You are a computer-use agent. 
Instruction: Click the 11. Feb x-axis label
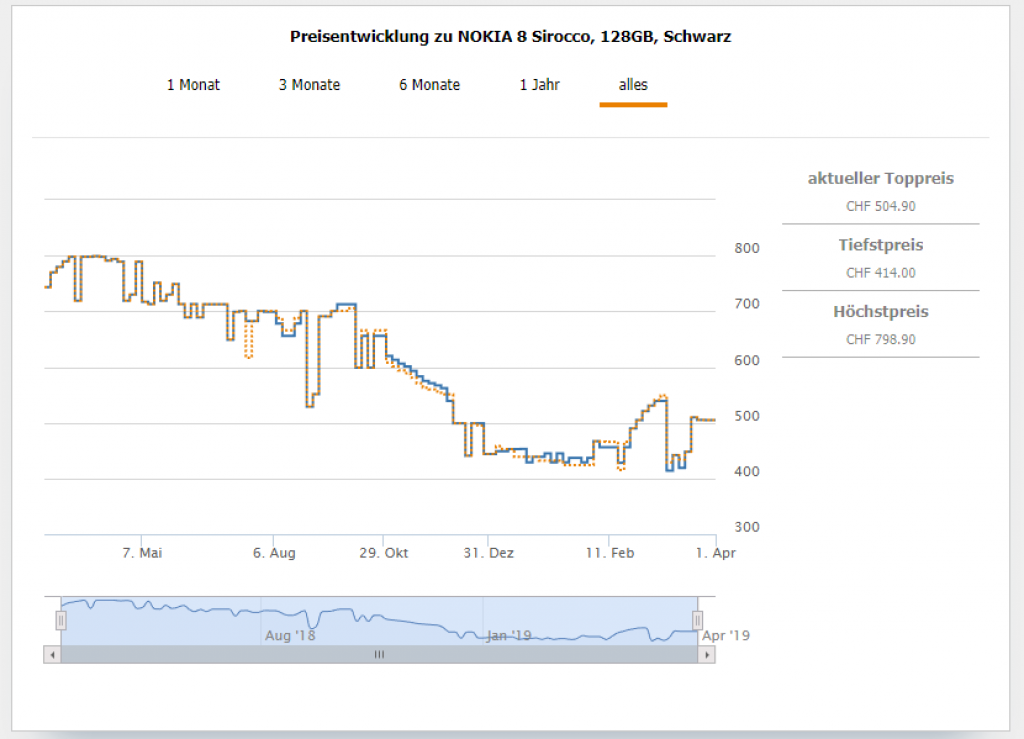click(x=610, y=552)
